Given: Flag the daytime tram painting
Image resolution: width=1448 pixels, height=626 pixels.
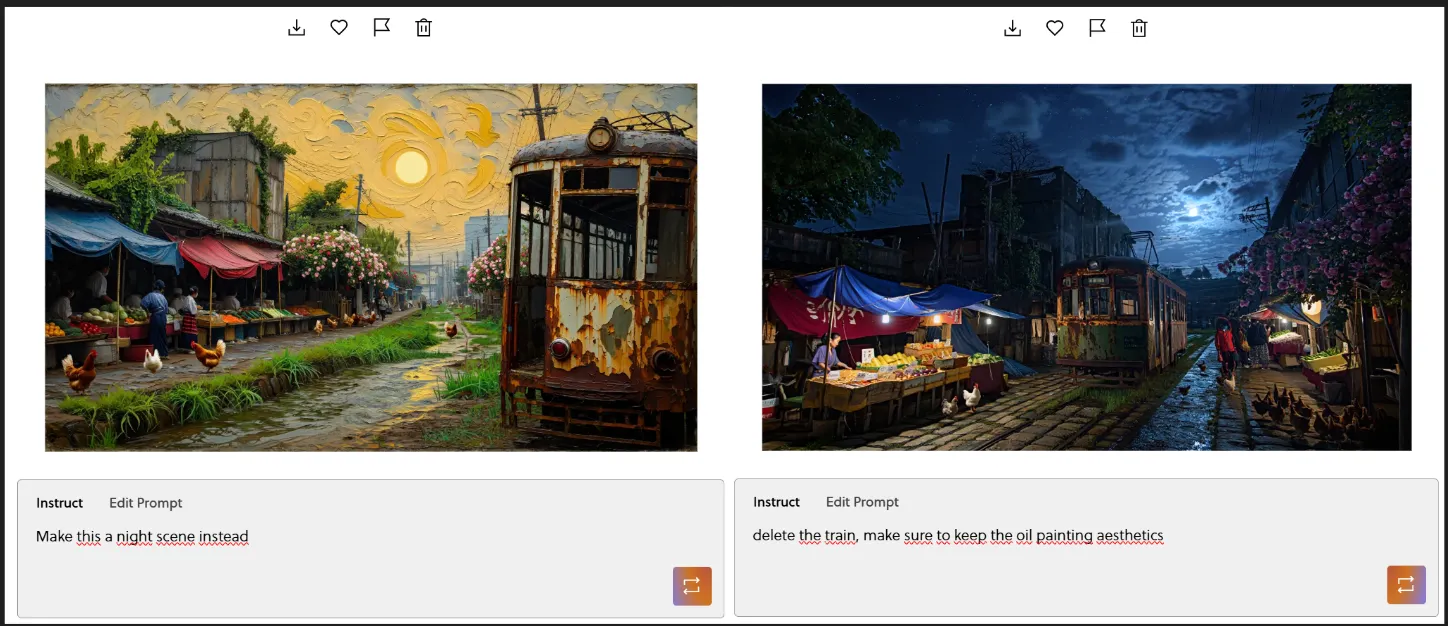Looking at the screenshot, I should (381, 28).
